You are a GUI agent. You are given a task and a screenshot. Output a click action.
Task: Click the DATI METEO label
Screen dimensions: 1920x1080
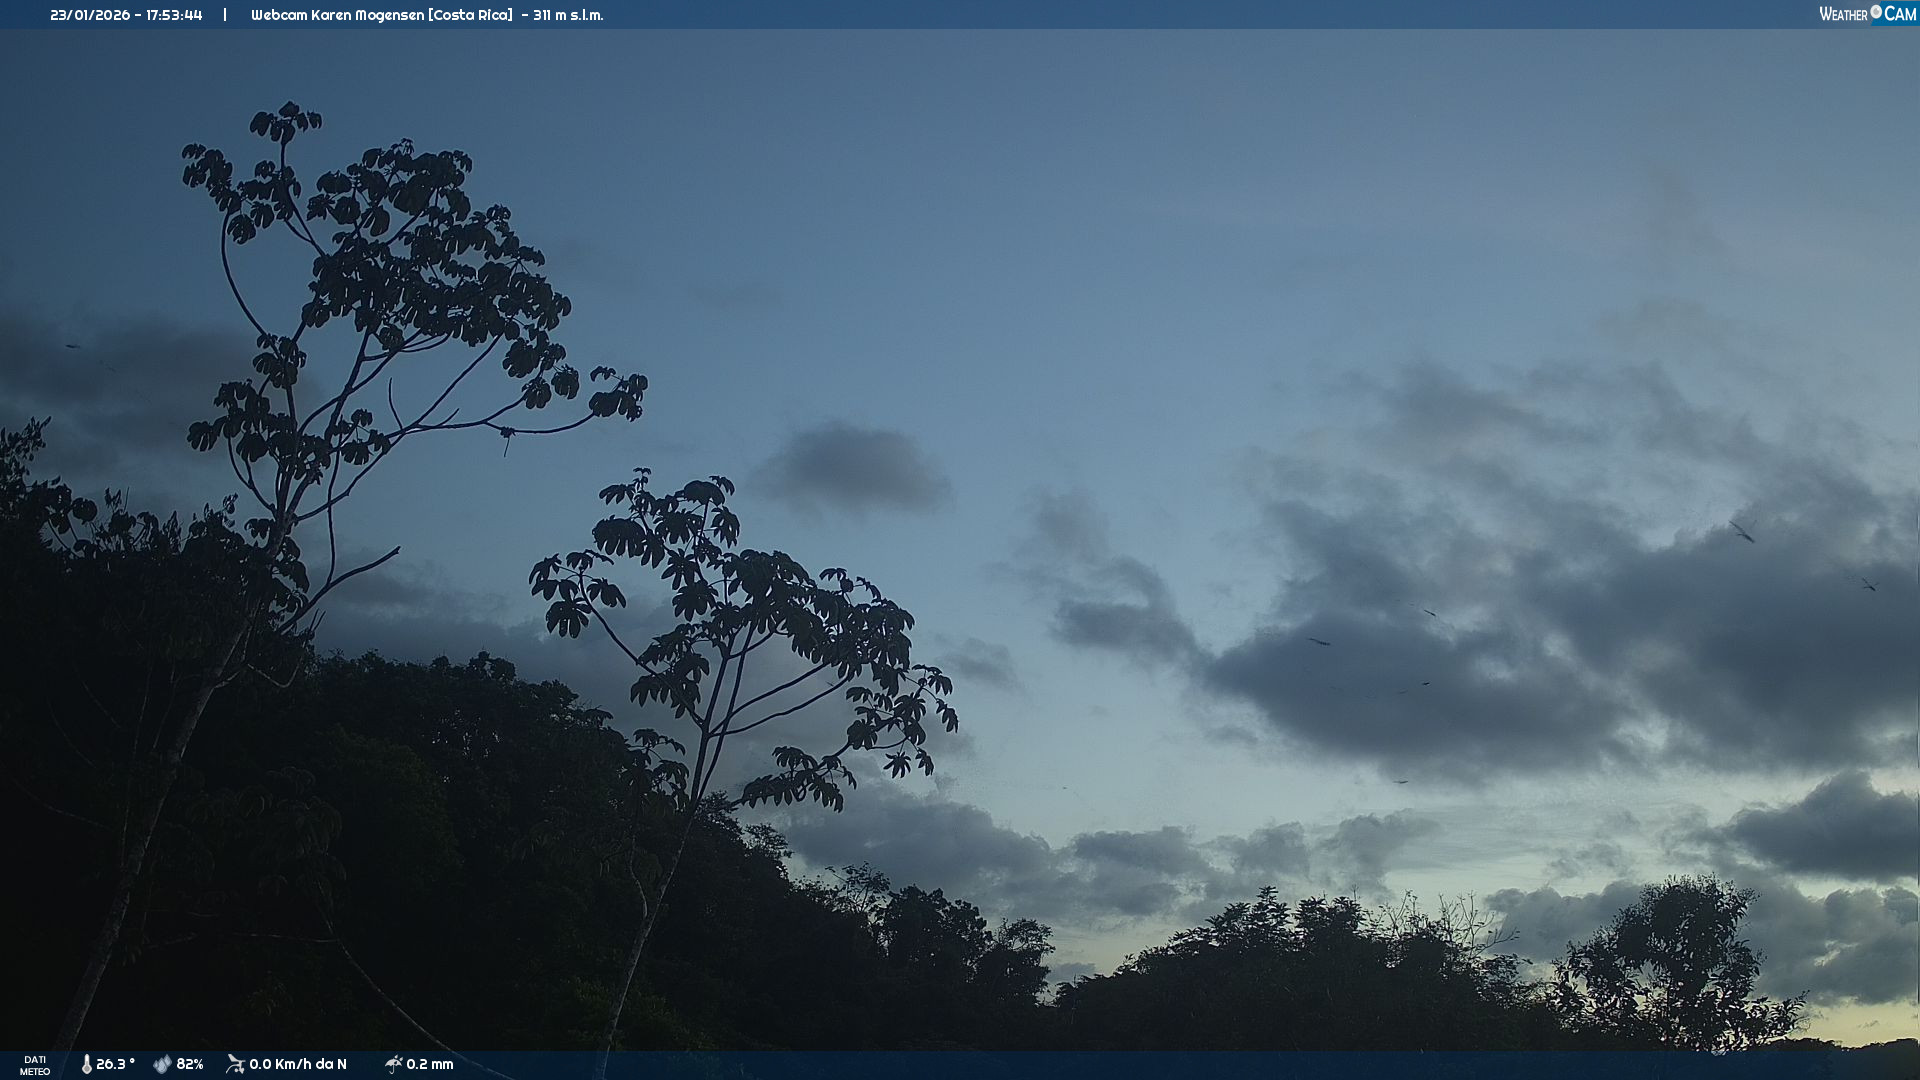[35, 1065]
